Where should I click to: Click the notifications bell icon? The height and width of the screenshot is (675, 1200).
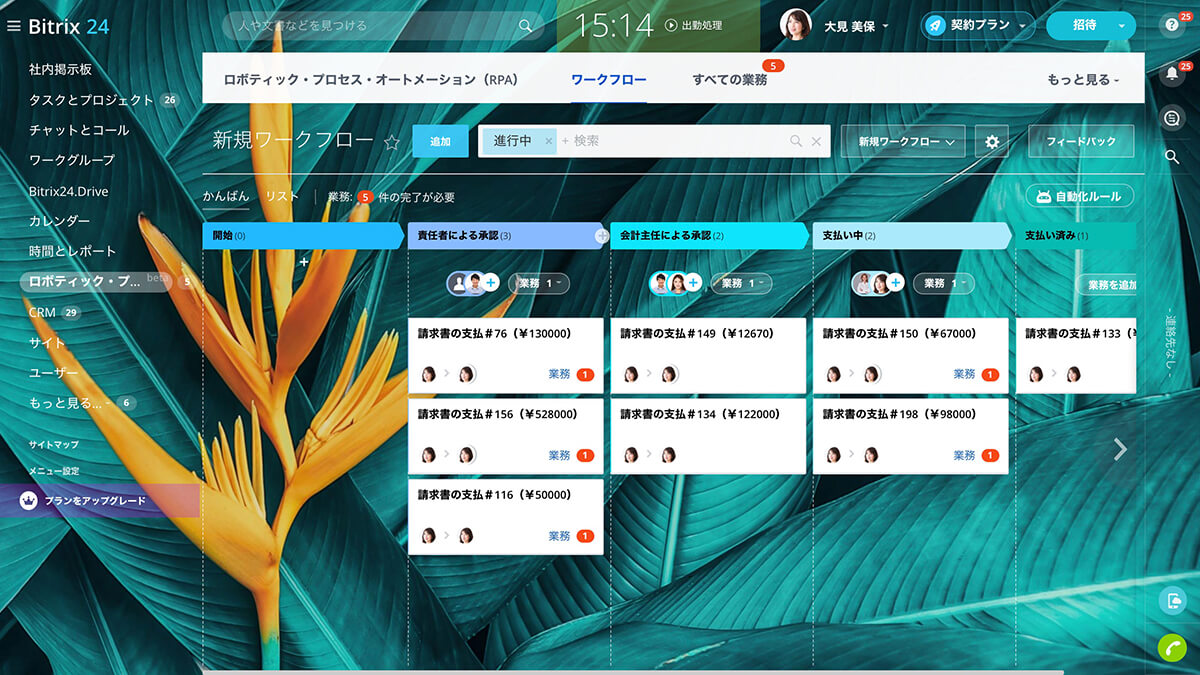point(1172,73)
